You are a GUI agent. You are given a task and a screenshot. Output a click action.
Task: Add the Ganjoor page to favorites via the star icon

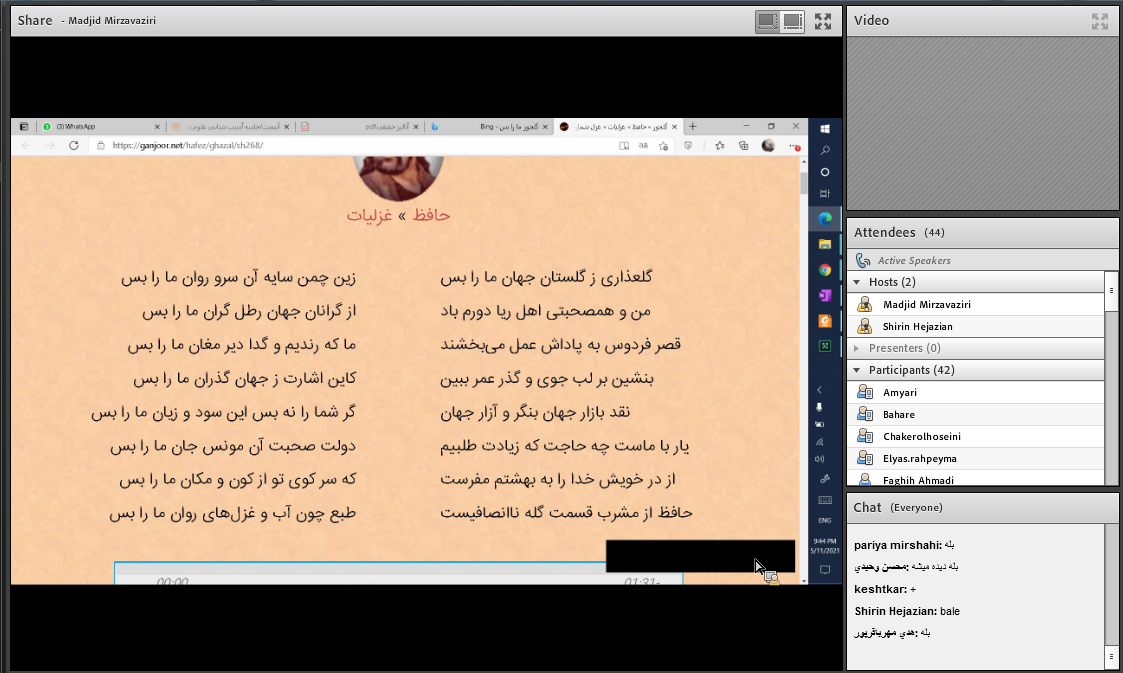coord(663,146)
